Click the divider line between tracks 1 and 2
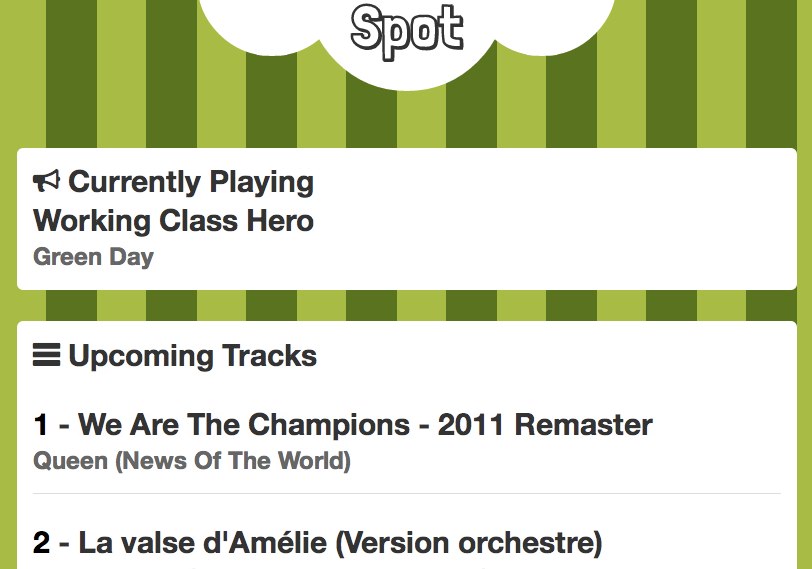 (x=406, y=493)
